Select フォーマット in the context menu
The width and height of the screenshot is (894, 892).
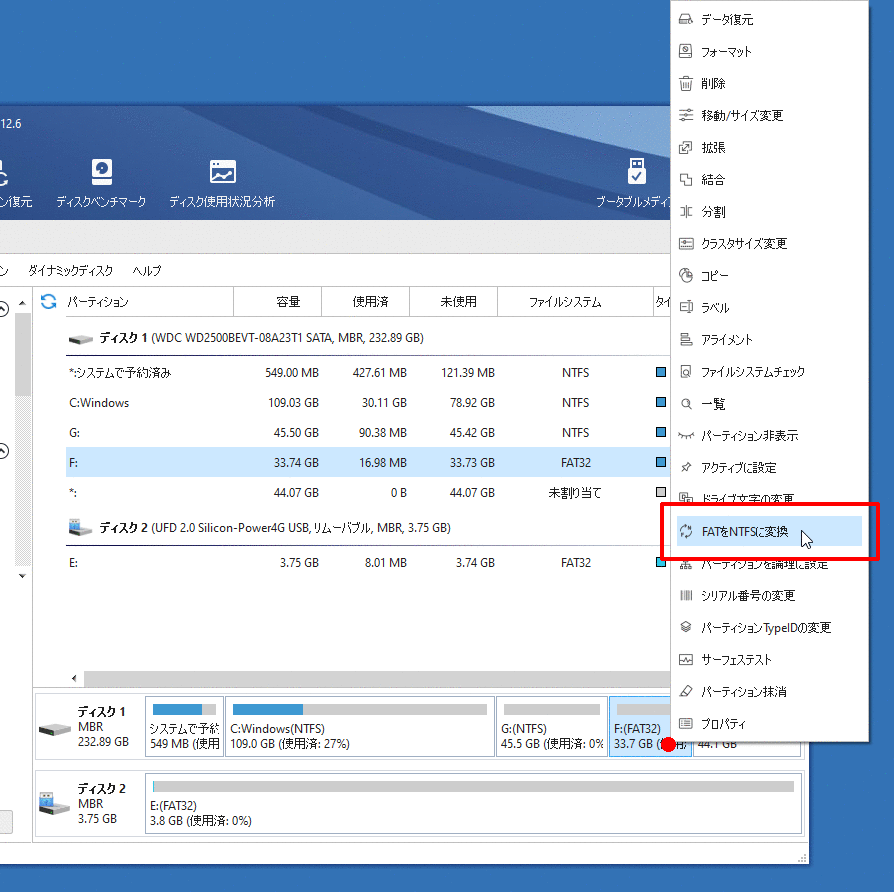(726, 52)
